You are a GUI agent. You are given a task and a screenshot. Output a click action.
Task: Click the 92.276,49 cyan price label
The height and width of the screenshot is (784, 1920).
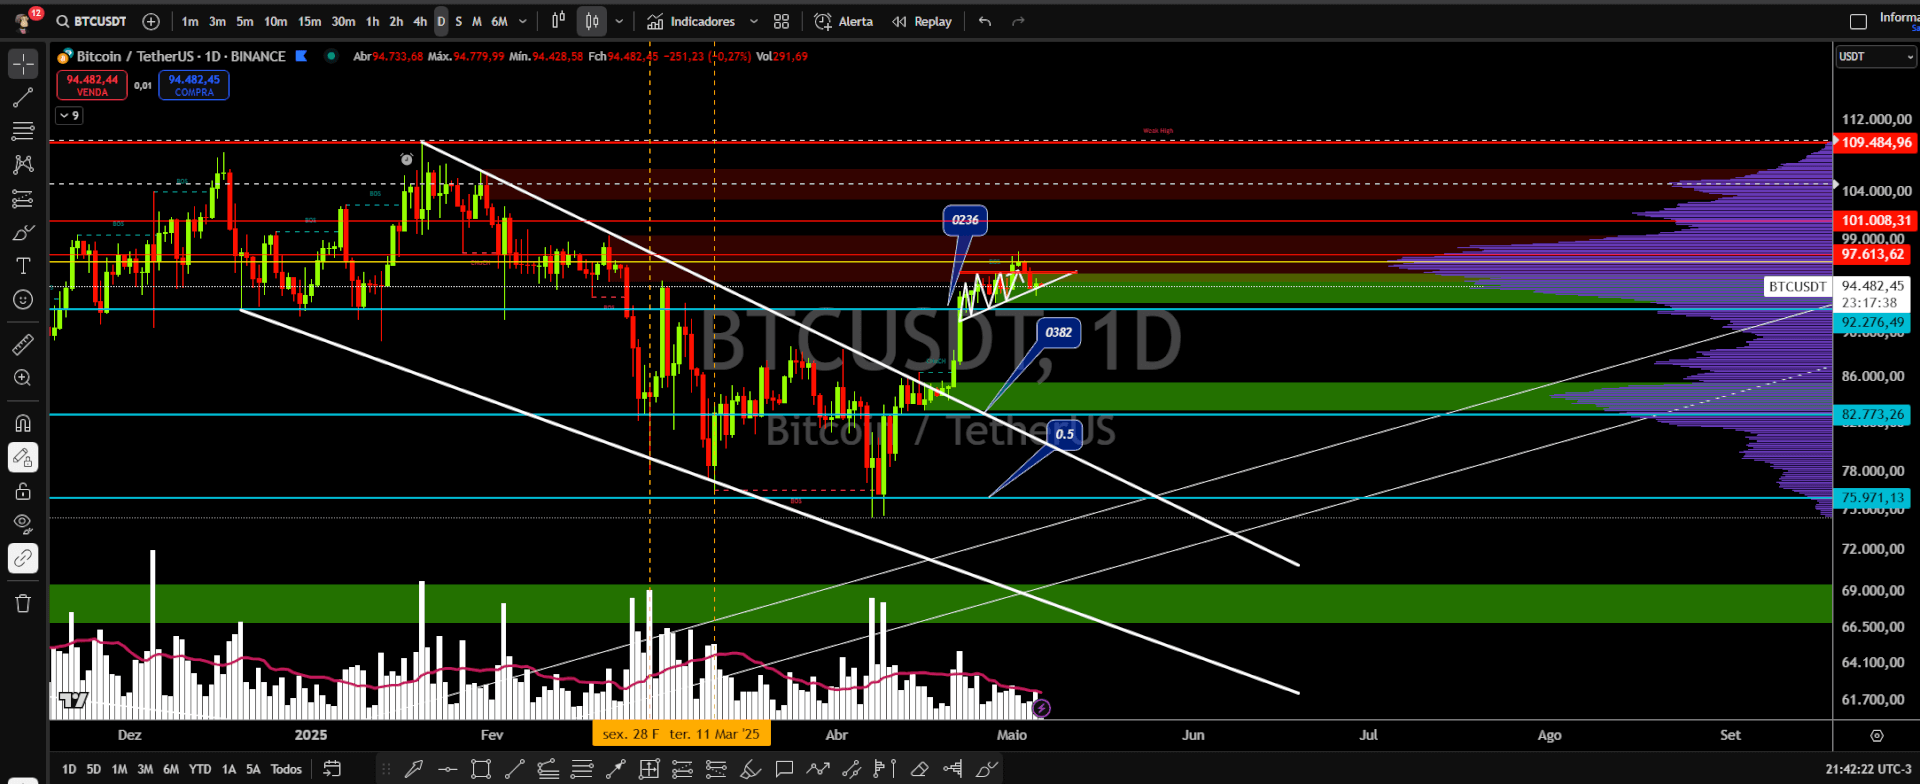[x=1872, y=323]
